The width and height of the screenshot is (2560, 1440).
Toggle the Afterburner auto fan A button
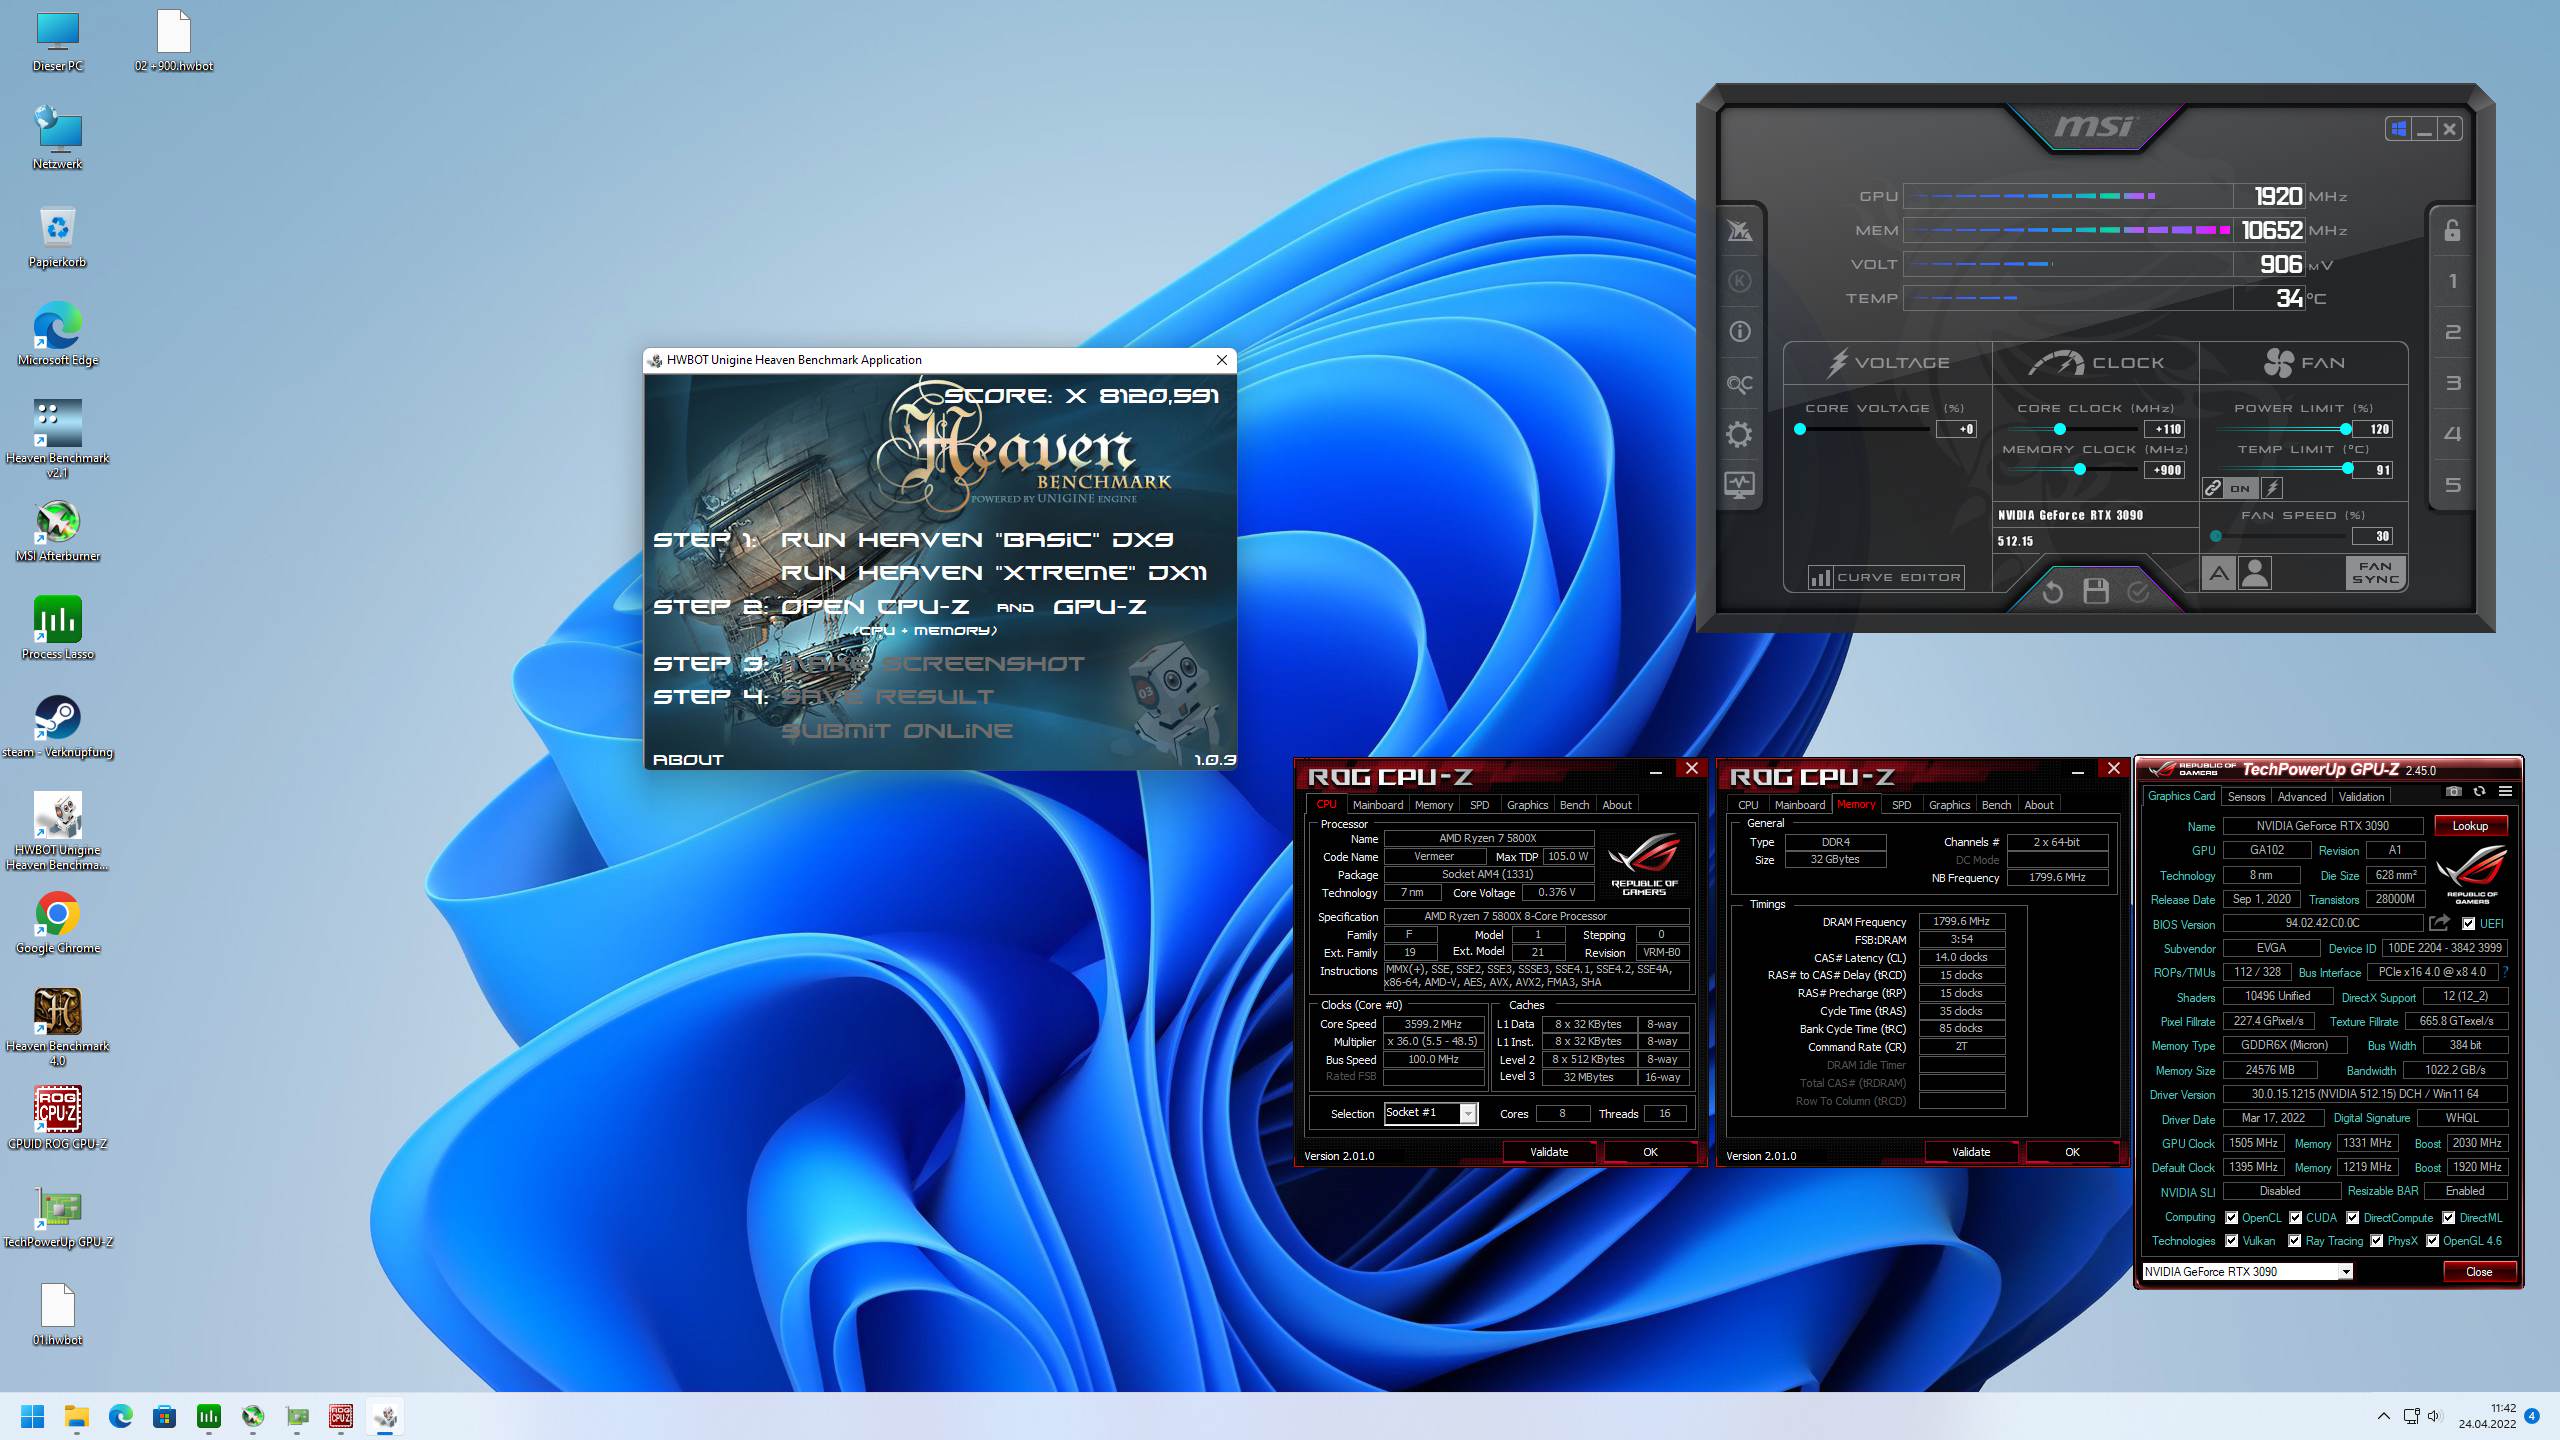(2219, 574)
